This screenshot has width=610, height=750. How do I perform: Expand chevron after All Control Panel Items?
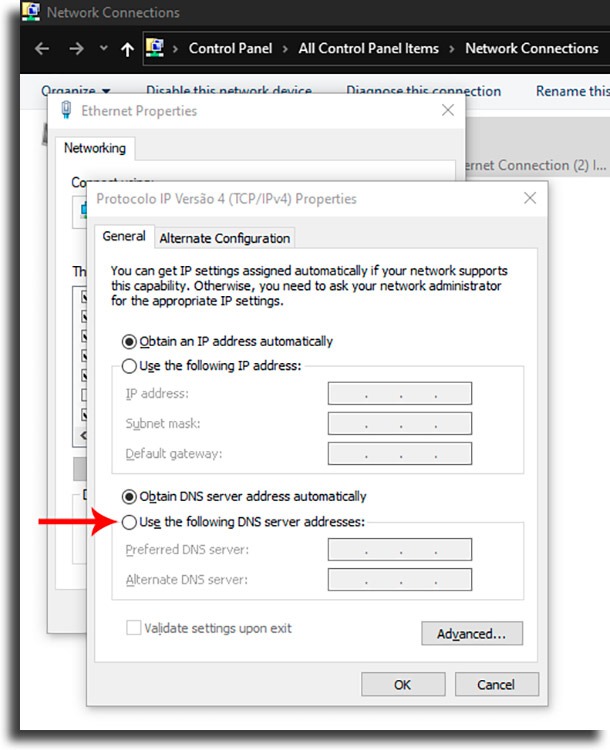452,49
